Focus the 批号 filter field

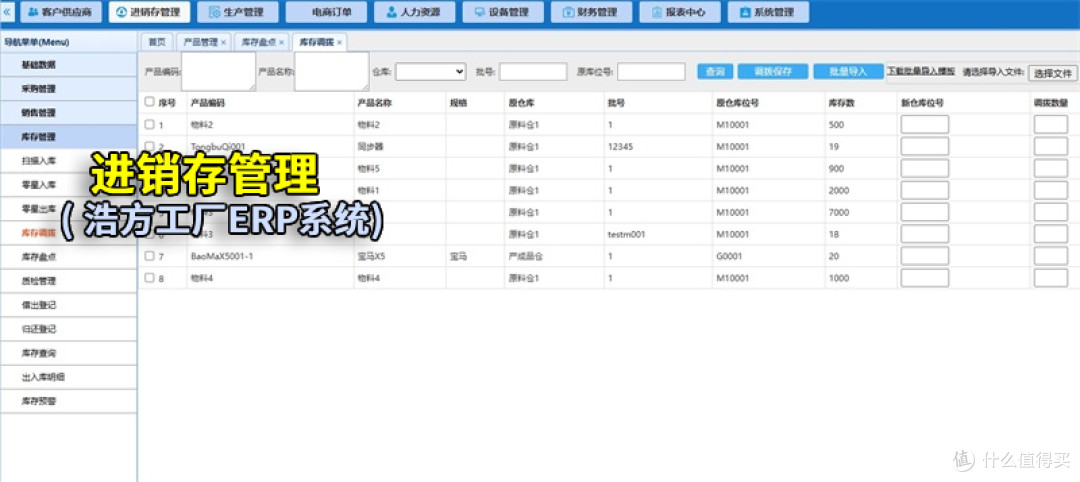point(533,72)
